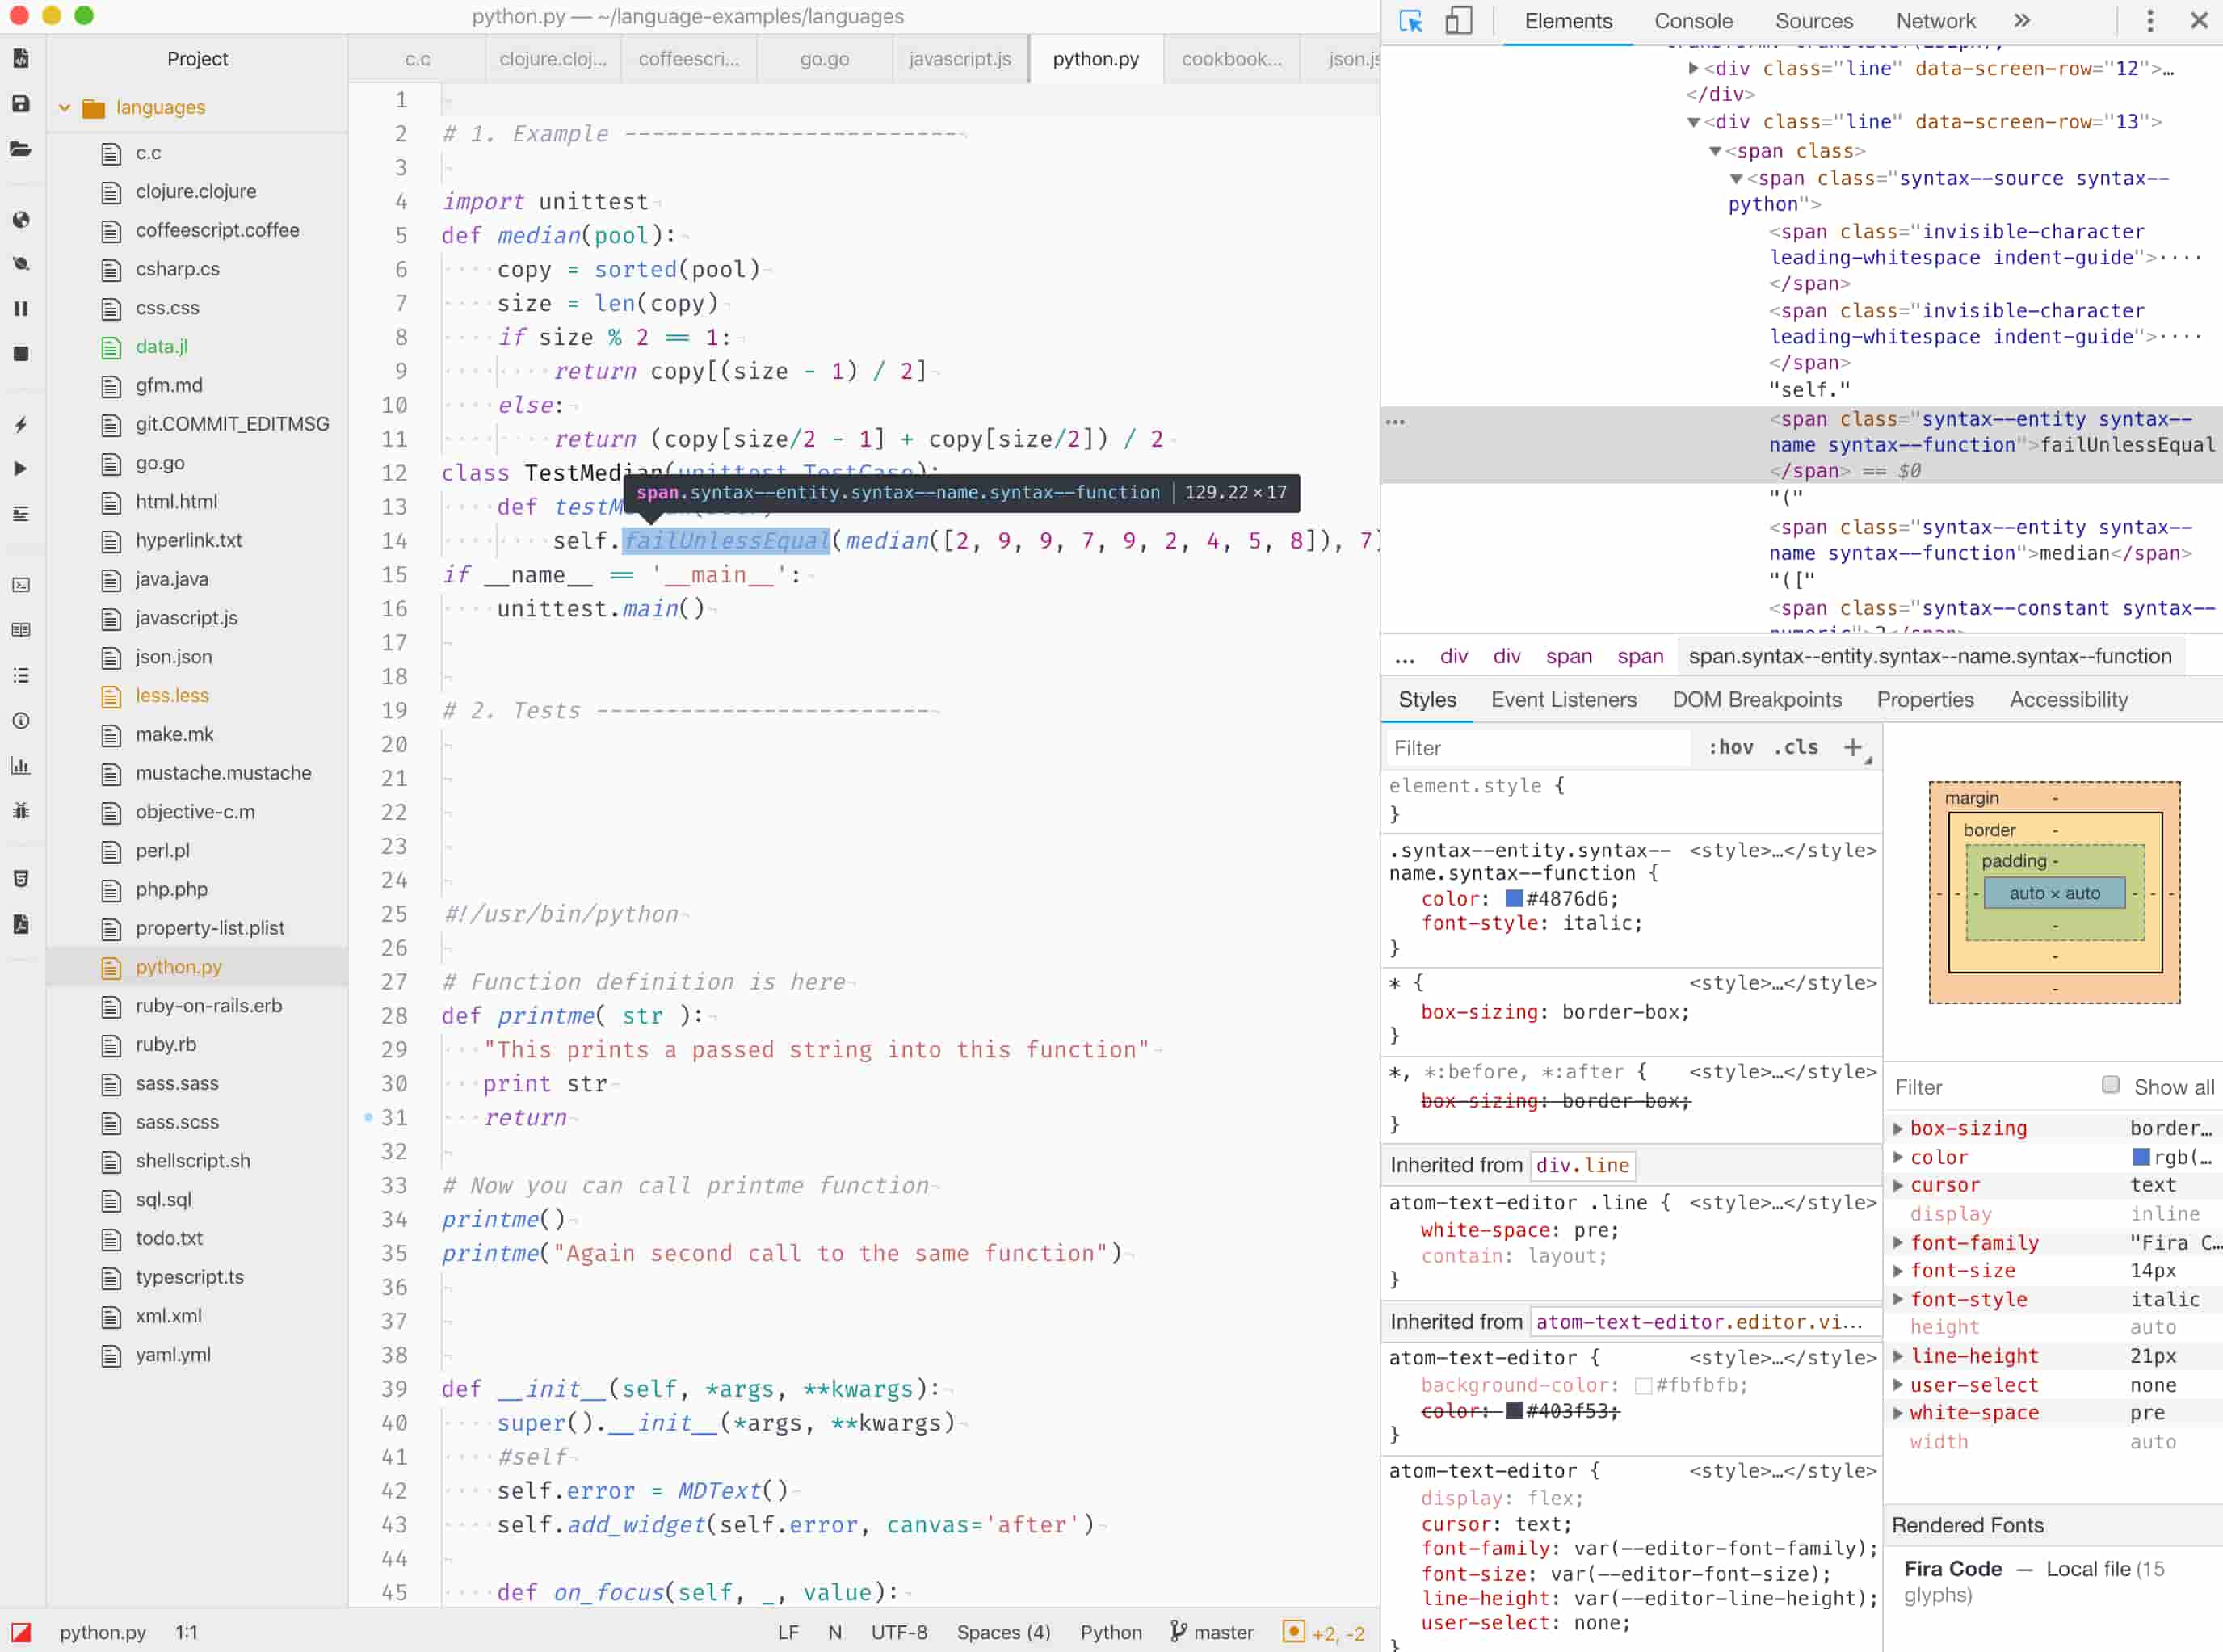Viewport: 2223px width, 1652px height.
Task: Collapse span syntax--source syntax--python node
Action: coord(1737,179)
